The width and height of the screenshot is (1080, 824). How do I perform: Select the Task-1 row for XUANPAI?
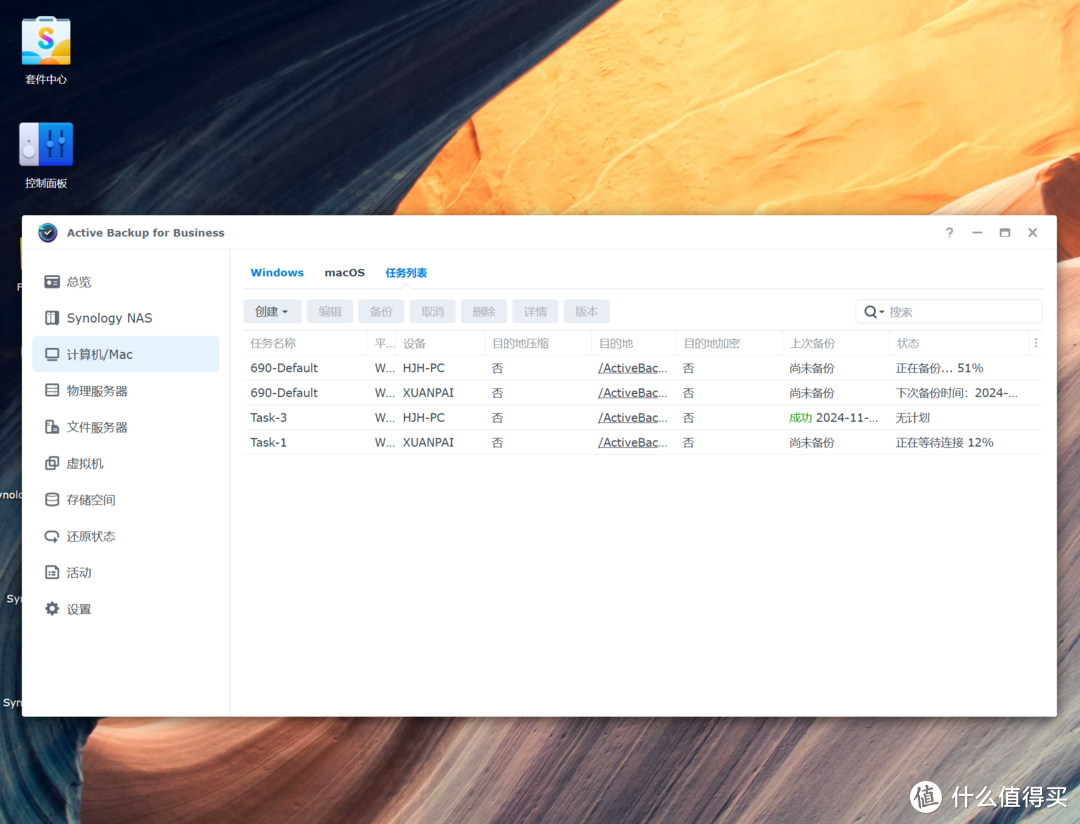[268, 443]
